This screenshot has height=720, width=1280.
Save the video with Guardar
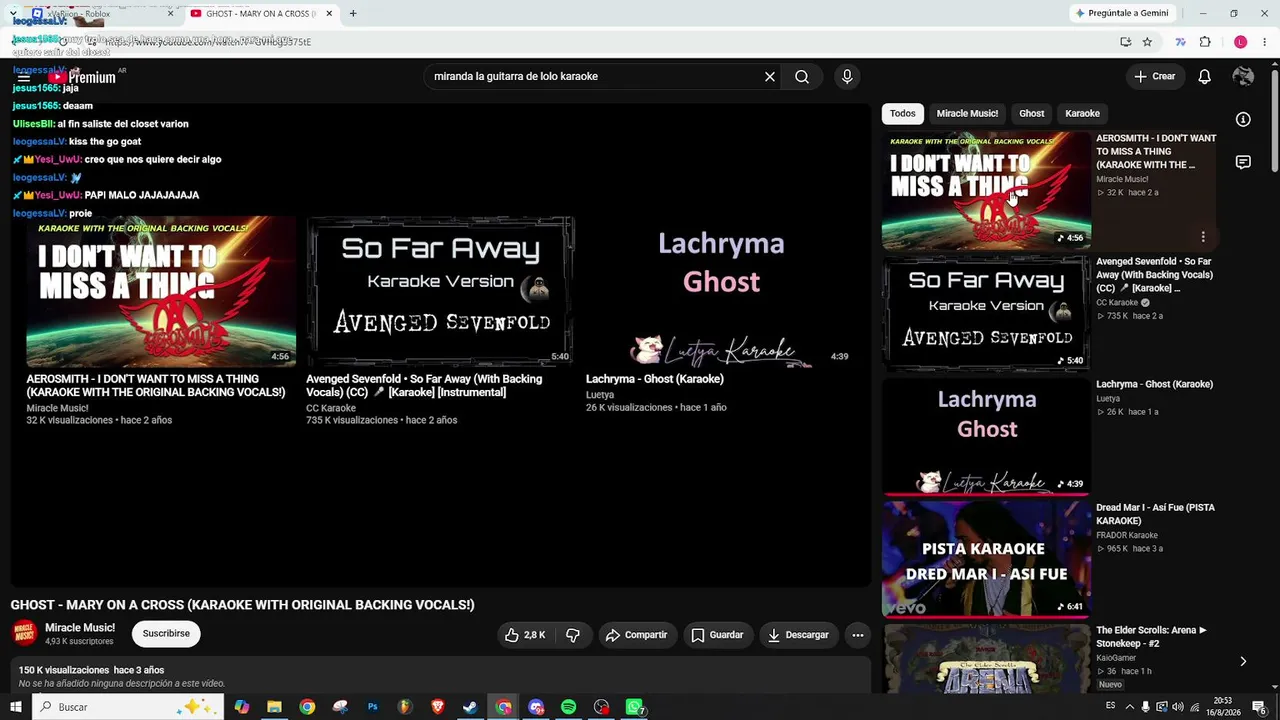coord(718,635)
